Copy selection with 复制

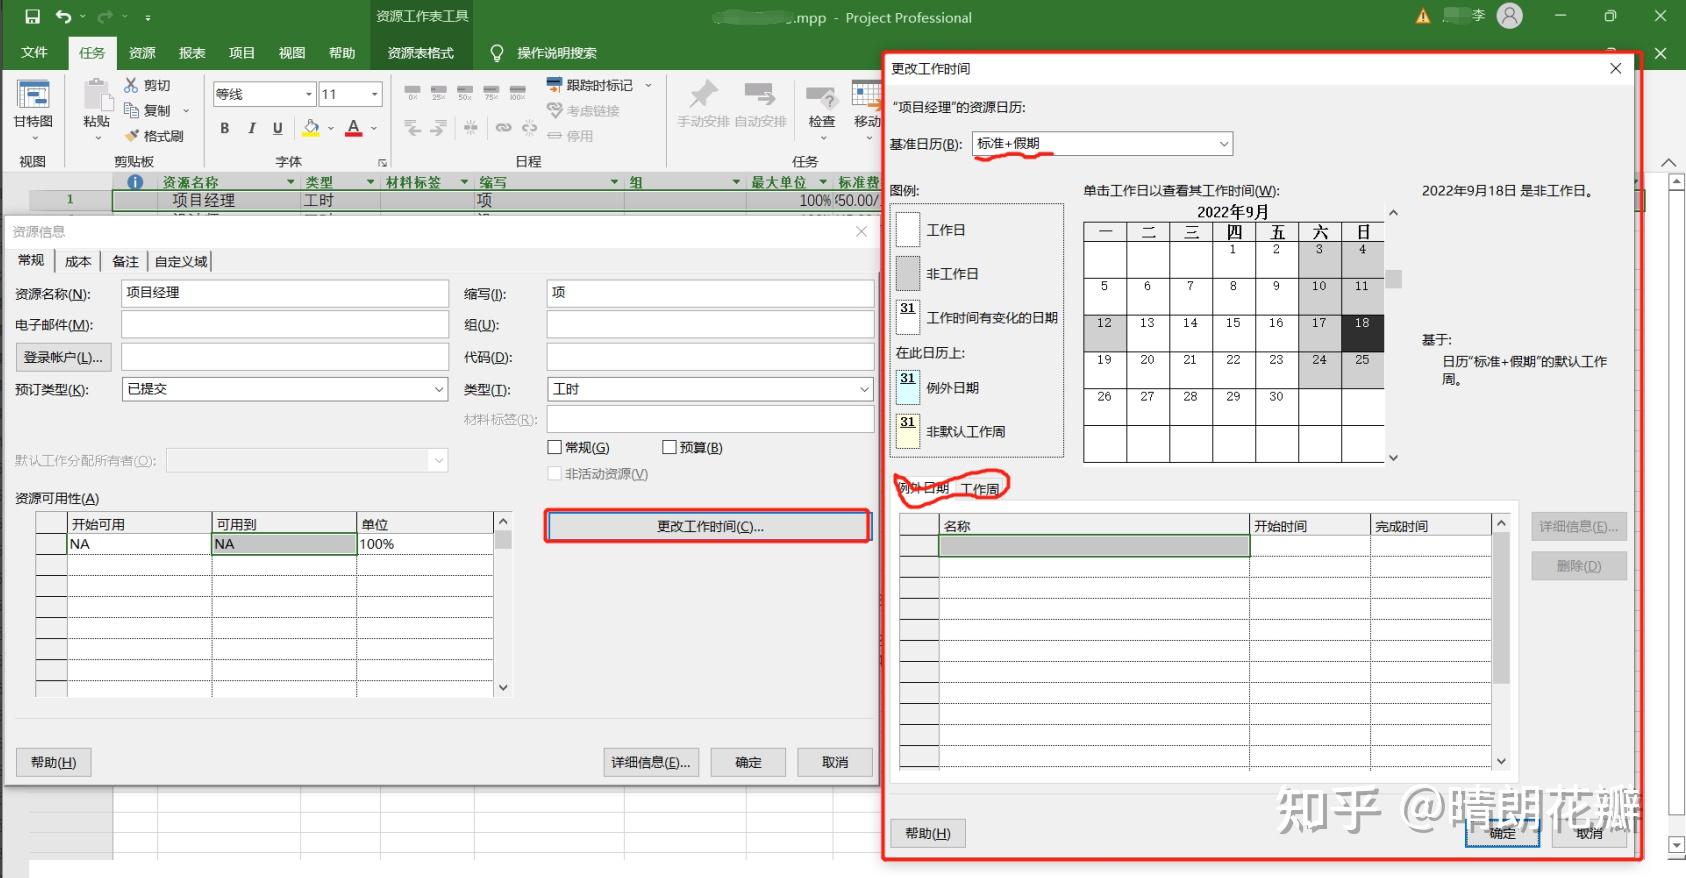click(x=147, y=111)
